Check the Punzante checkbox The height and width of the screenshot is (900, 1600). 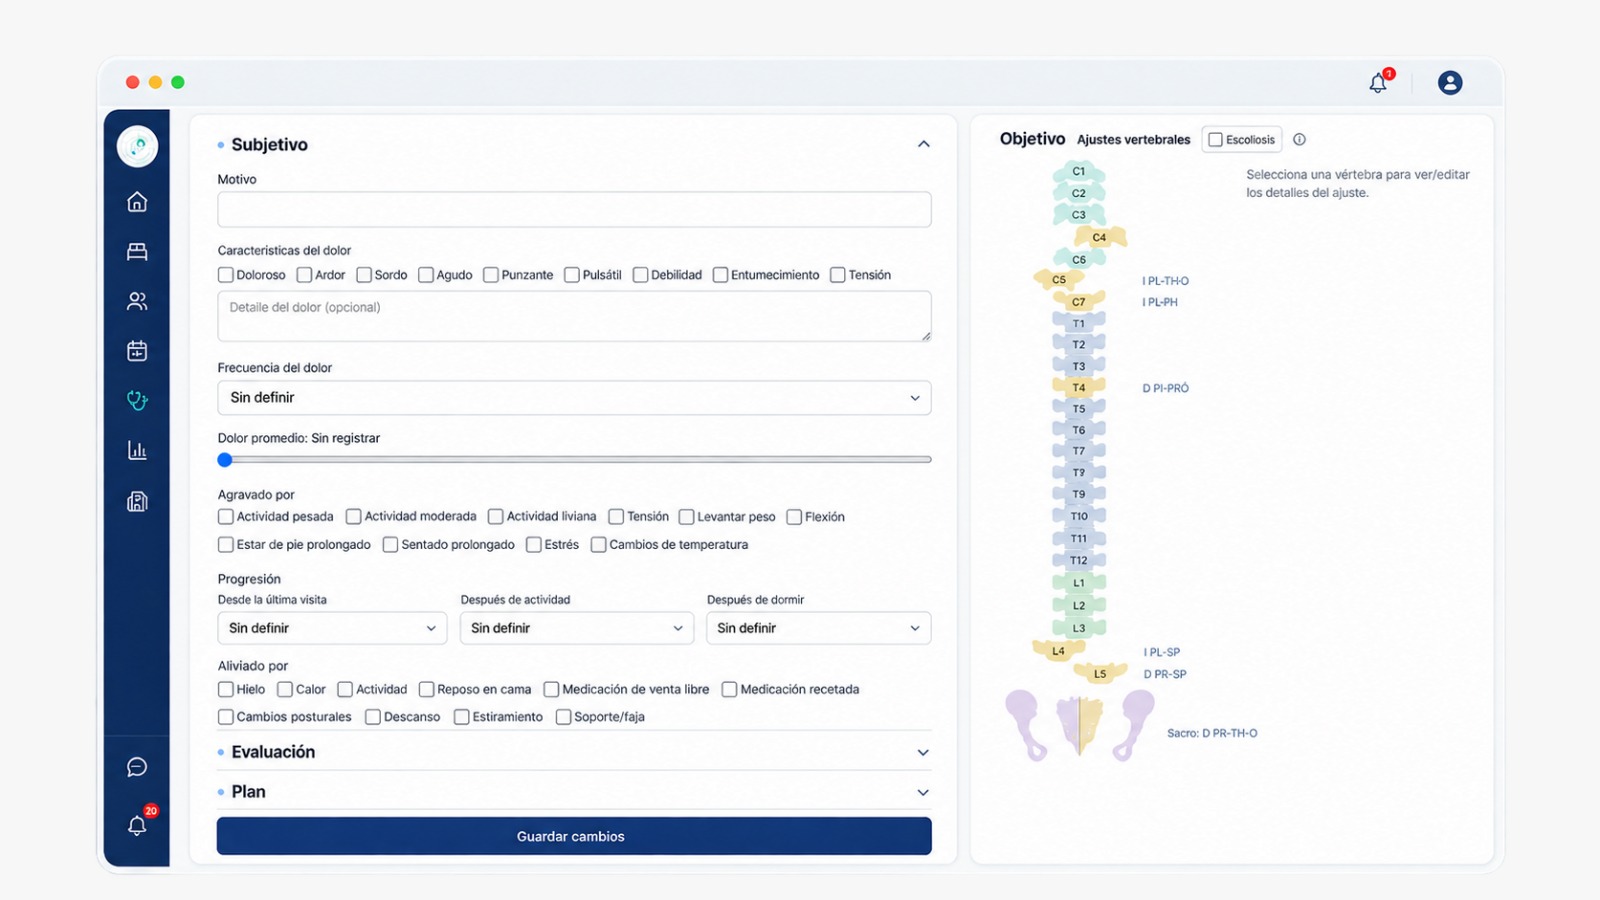click(491, 275)
